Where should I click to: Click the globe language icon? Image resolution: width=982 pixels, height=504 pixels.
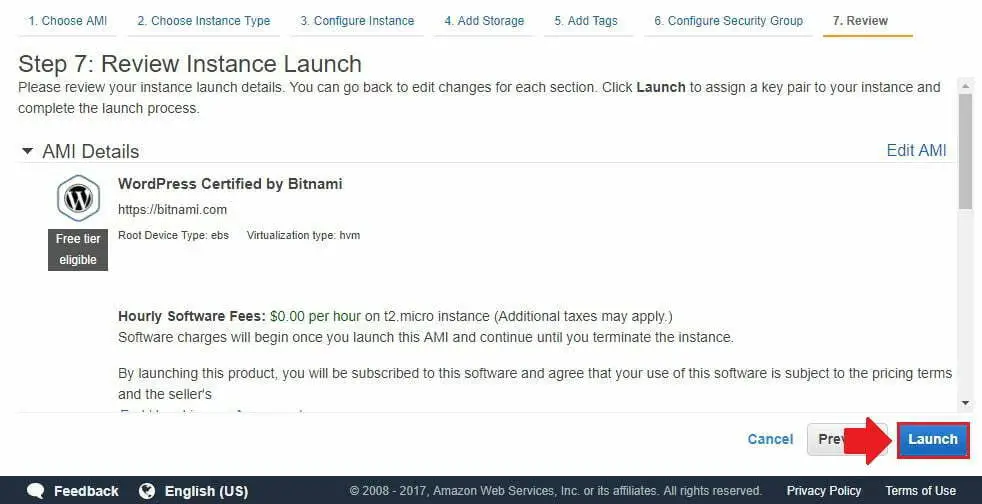tap(147, 490)
